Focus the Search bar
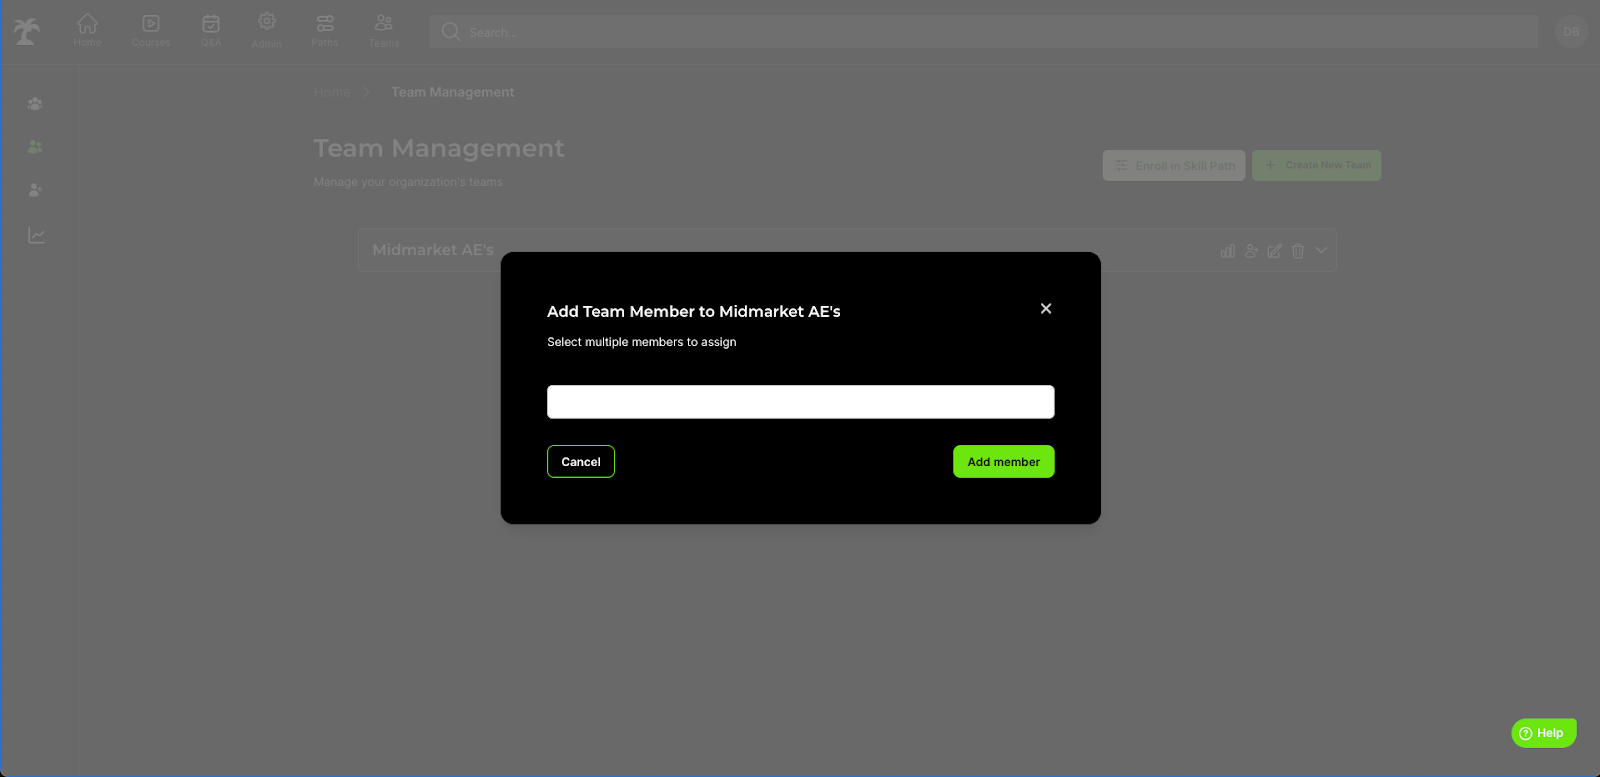Screen dimensions: 1600x777 (984, 32)
